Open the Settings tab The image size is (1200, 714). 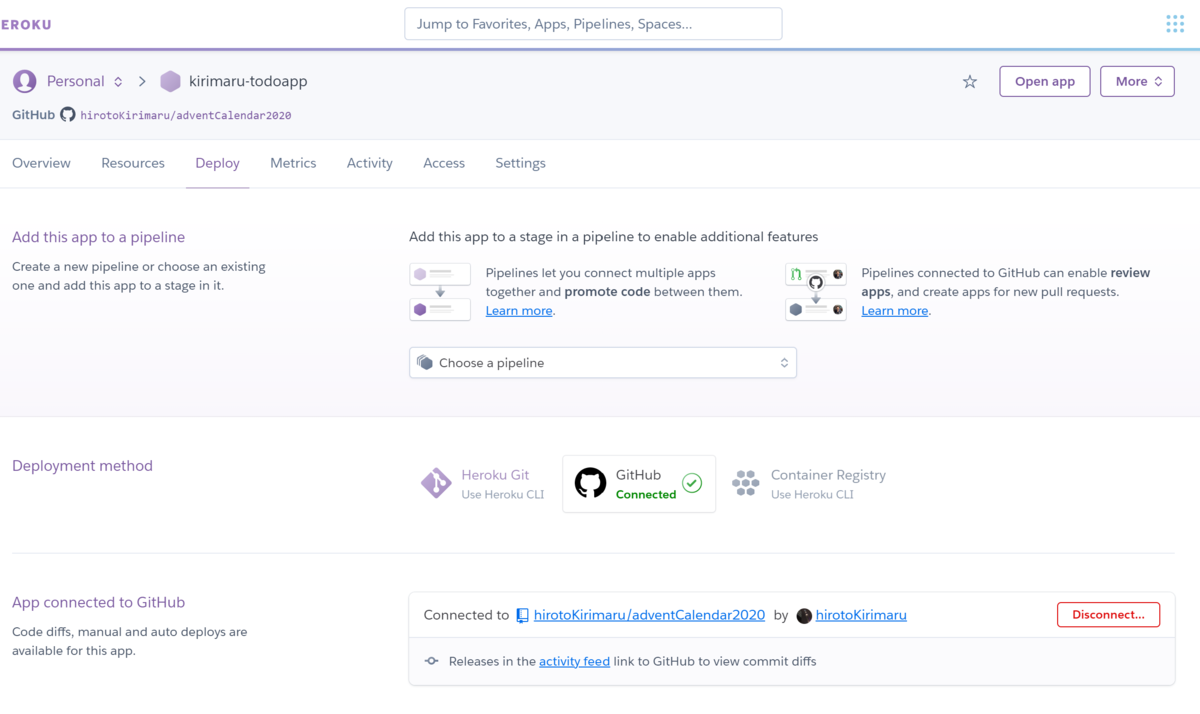[520, 163]
